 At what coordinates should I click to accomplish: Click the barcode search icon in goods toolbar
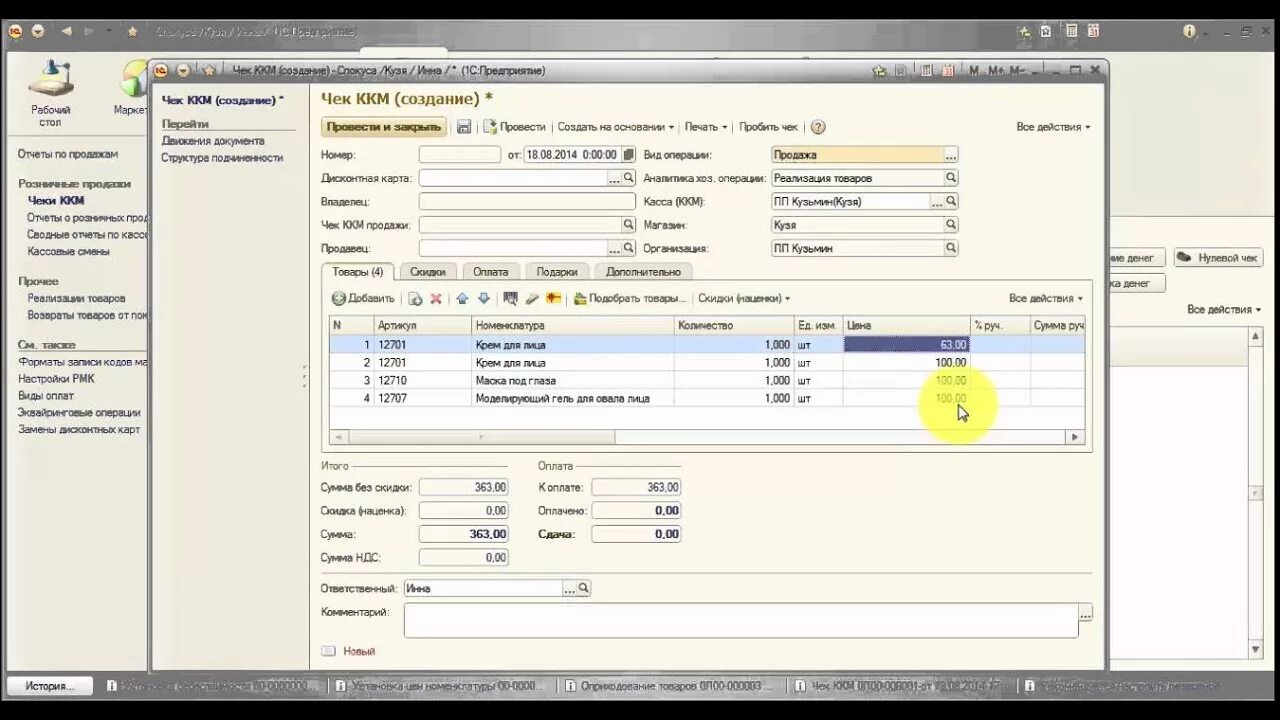coord(510,298)
